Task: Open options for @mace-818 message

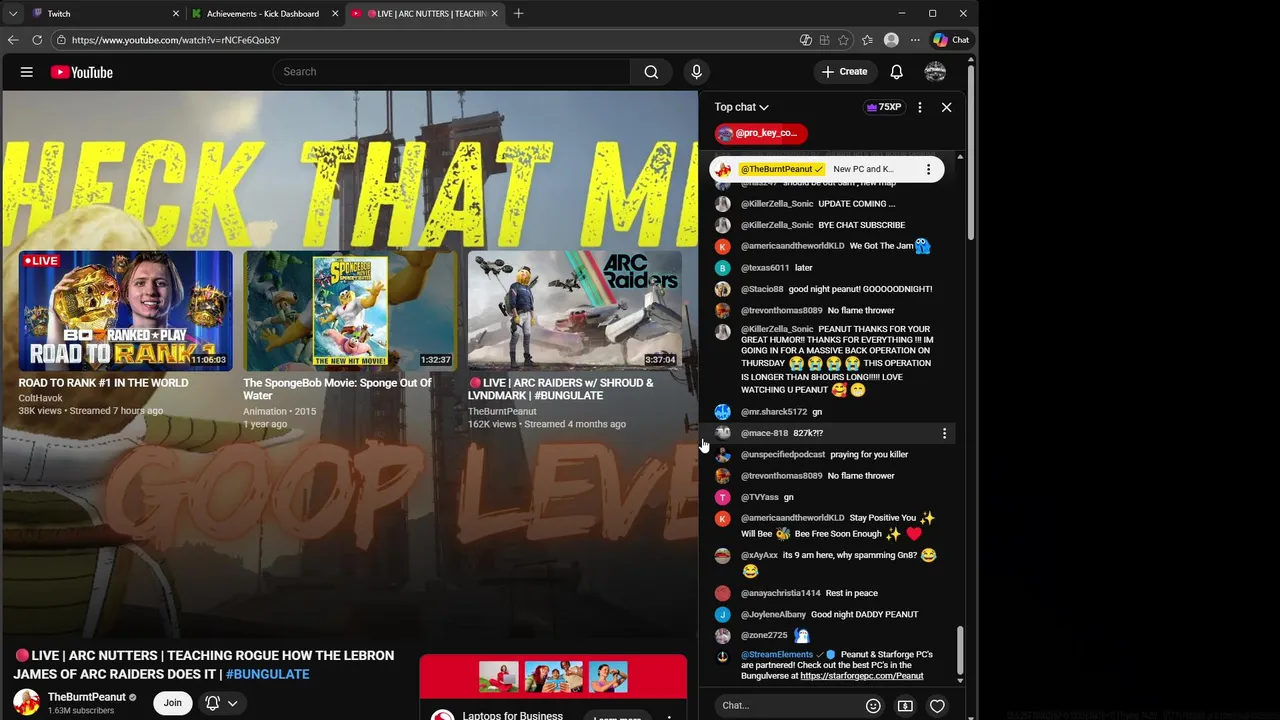Action: click(944, 433)
